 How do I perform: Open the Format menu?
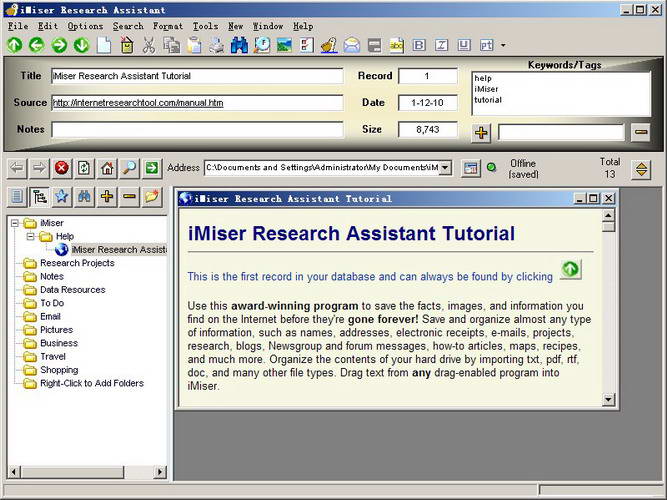(x=168, y=26)
